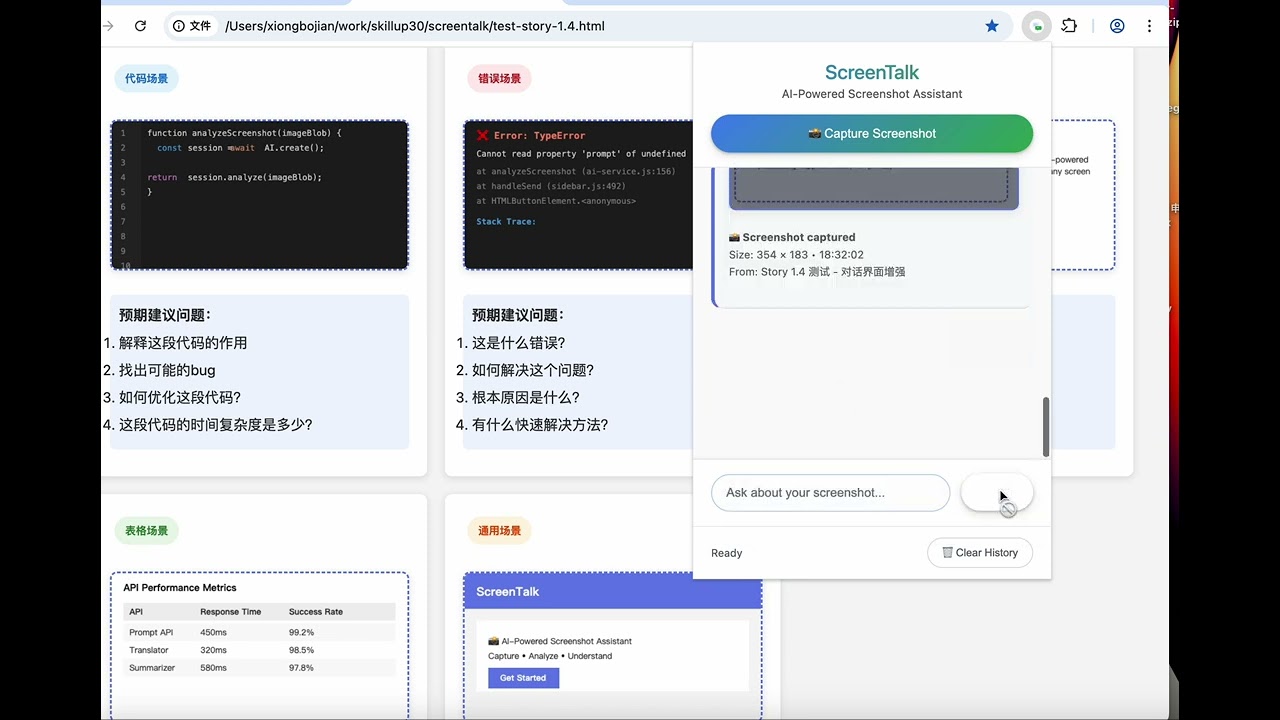The width and height of the screenshot is (1280, 720).
Task: Click the Clear History button
Action: [980, 552]
